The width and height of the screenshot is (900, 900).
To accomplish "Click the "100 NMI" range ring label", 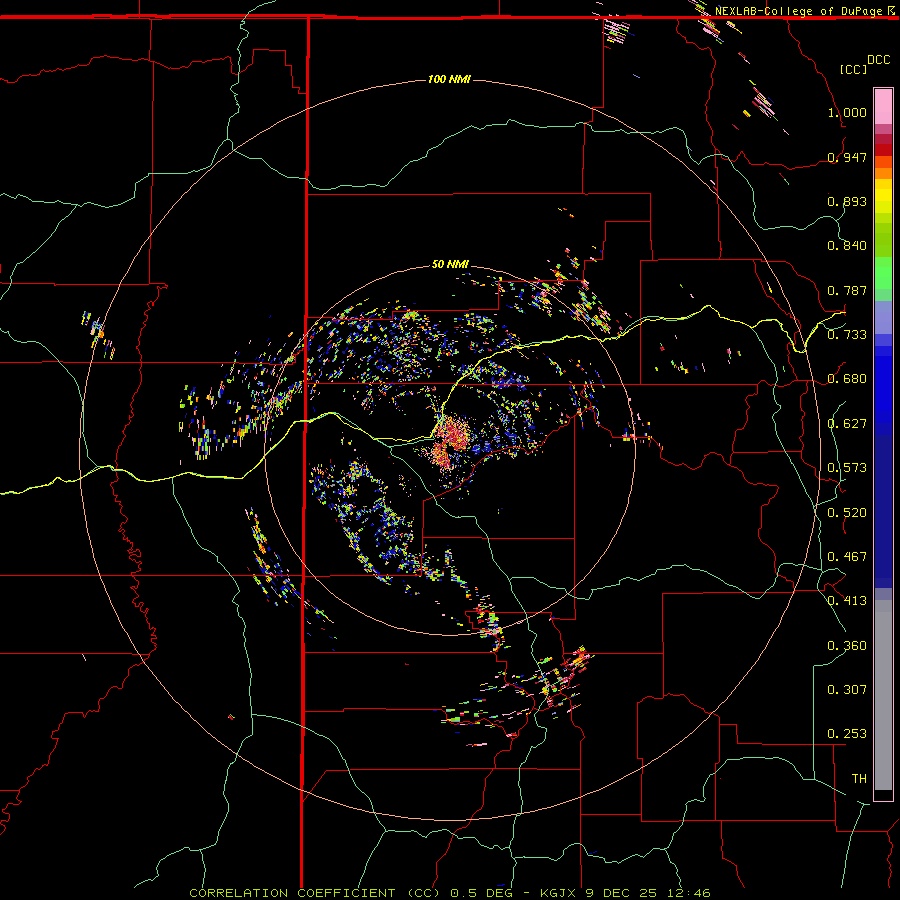I will (x=449, y=79).
